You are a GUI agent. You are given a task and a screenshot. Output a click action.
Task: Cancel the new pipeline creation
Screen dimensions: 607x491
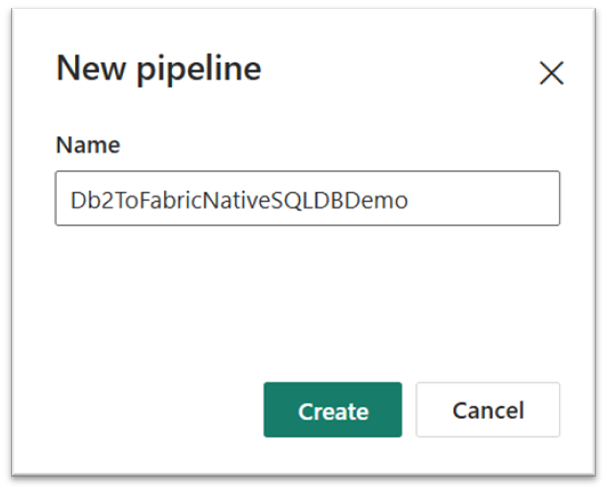pyautogui.click(x=487, y=410)
